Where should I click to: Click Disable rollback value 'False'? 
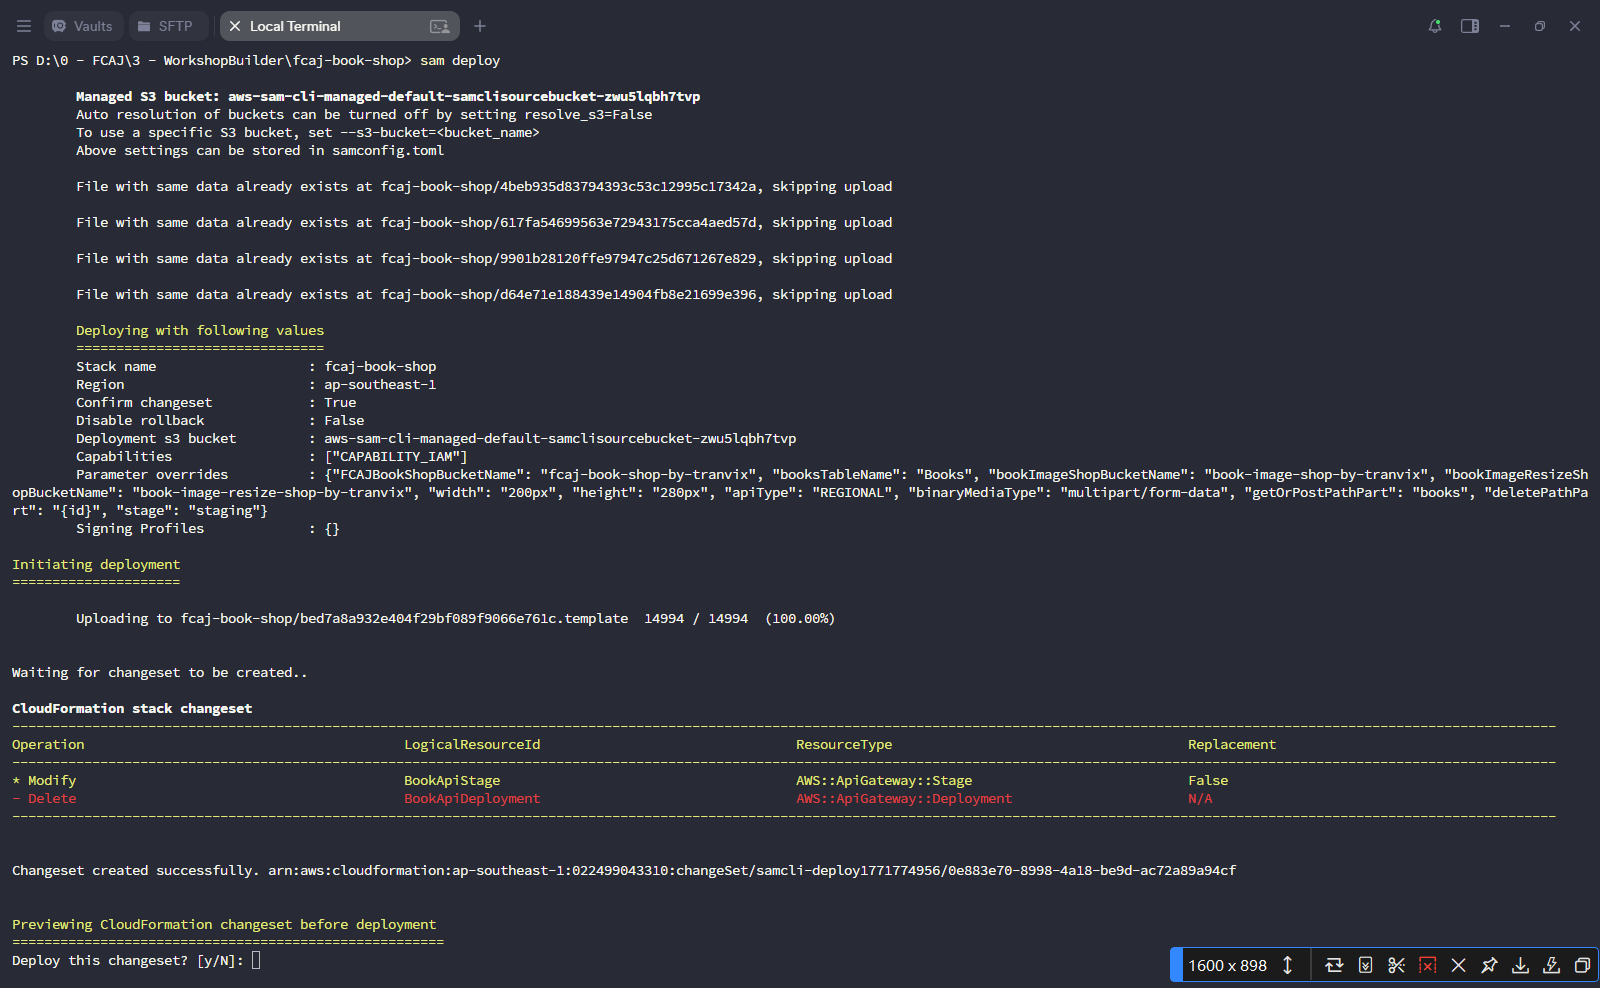pos(344,420)
